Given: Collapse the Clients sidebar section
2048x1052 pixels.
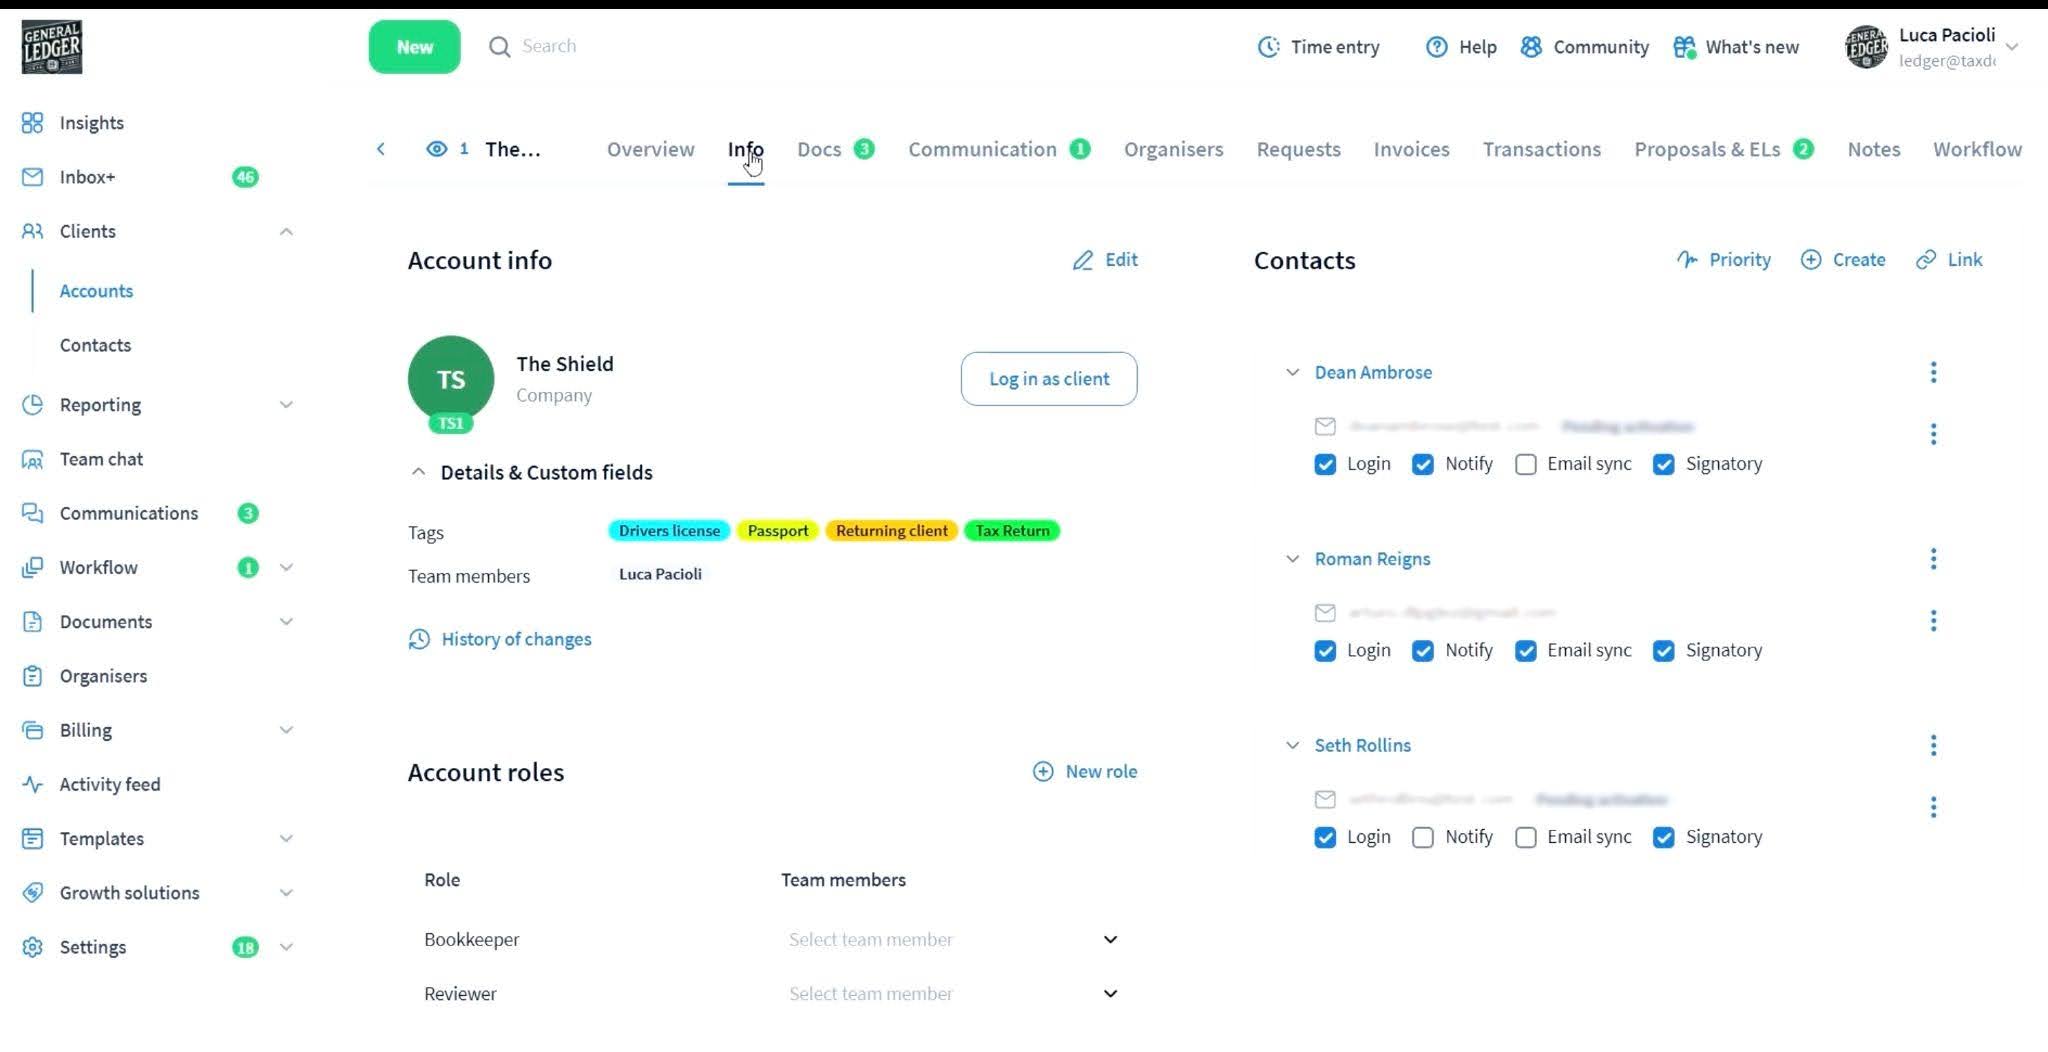Looking at the screenshot, I should 286,231.
